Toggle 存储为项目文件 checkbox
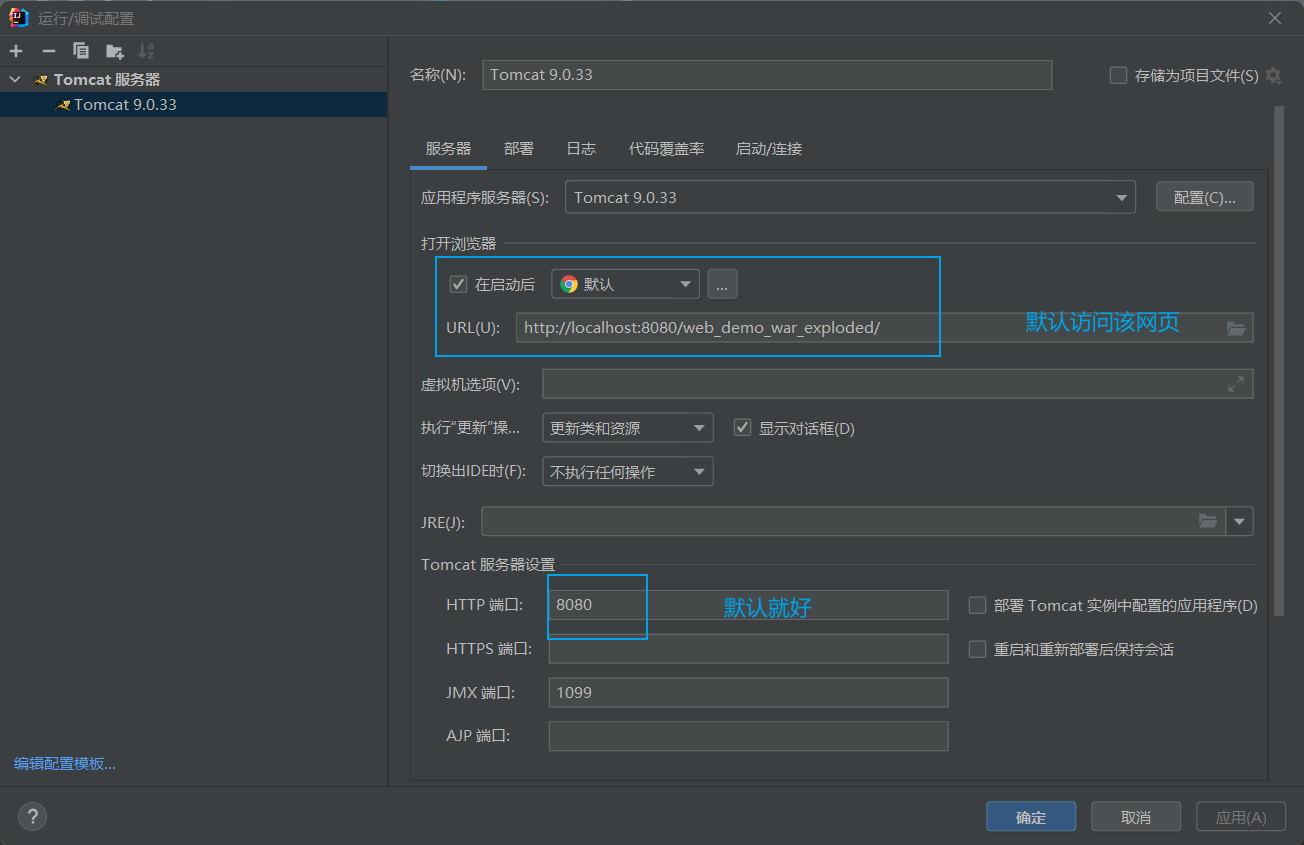This screenshot has height=845, width=1304. pos(1119,75)
